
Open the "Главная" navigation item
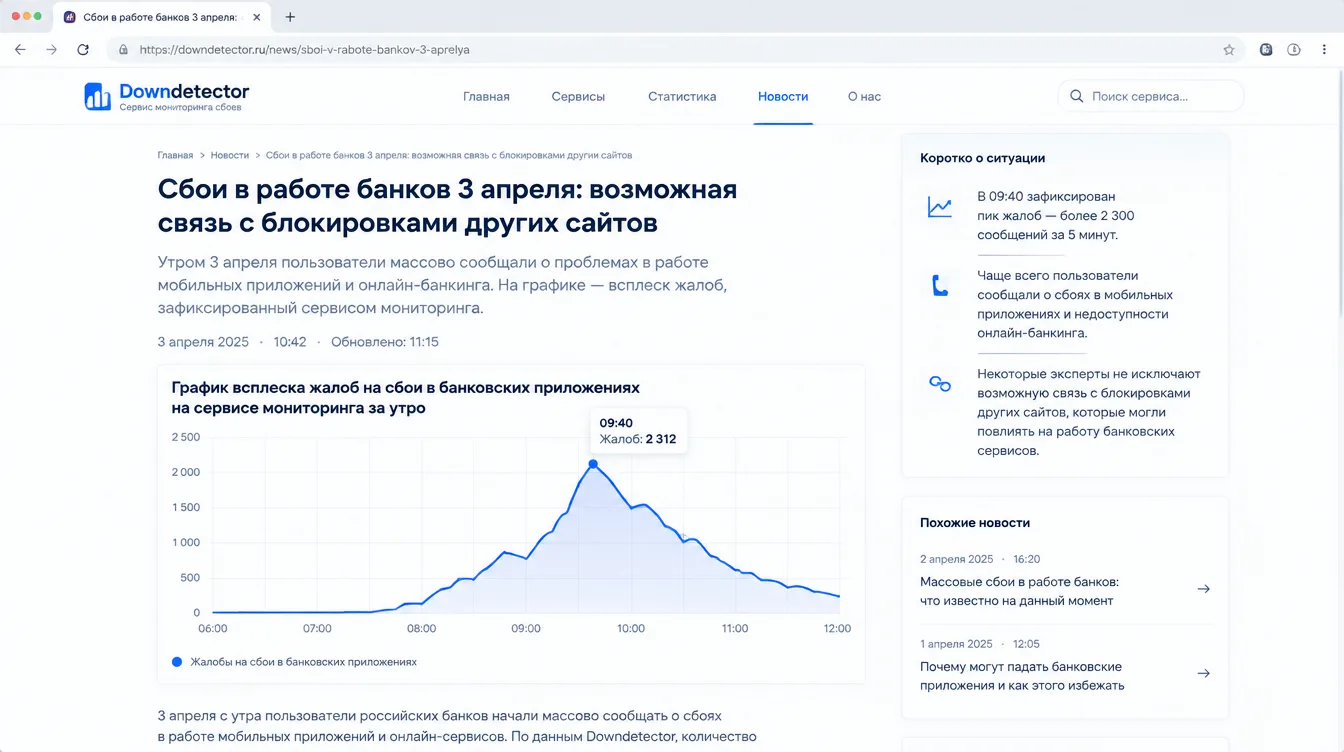click(486, 97)
